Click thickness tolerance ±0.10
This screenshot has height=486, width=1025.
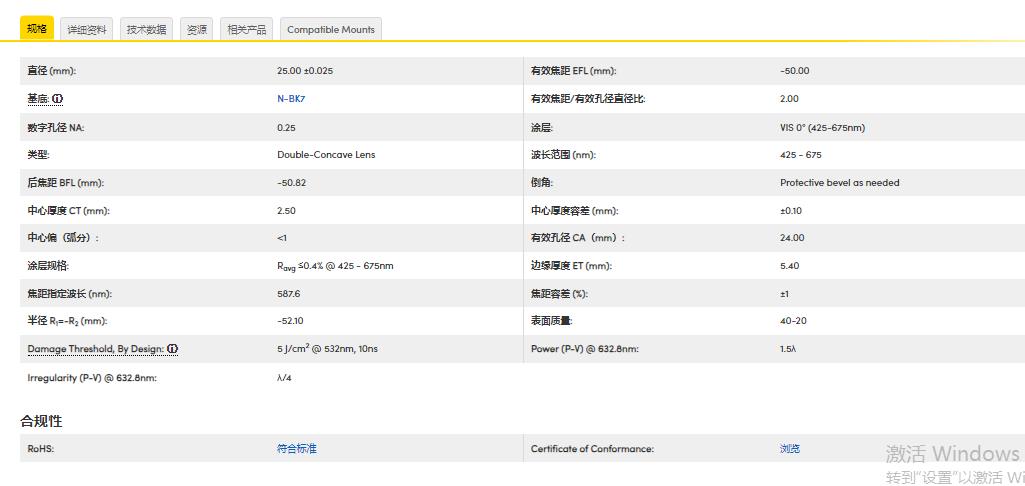(791, 211)
